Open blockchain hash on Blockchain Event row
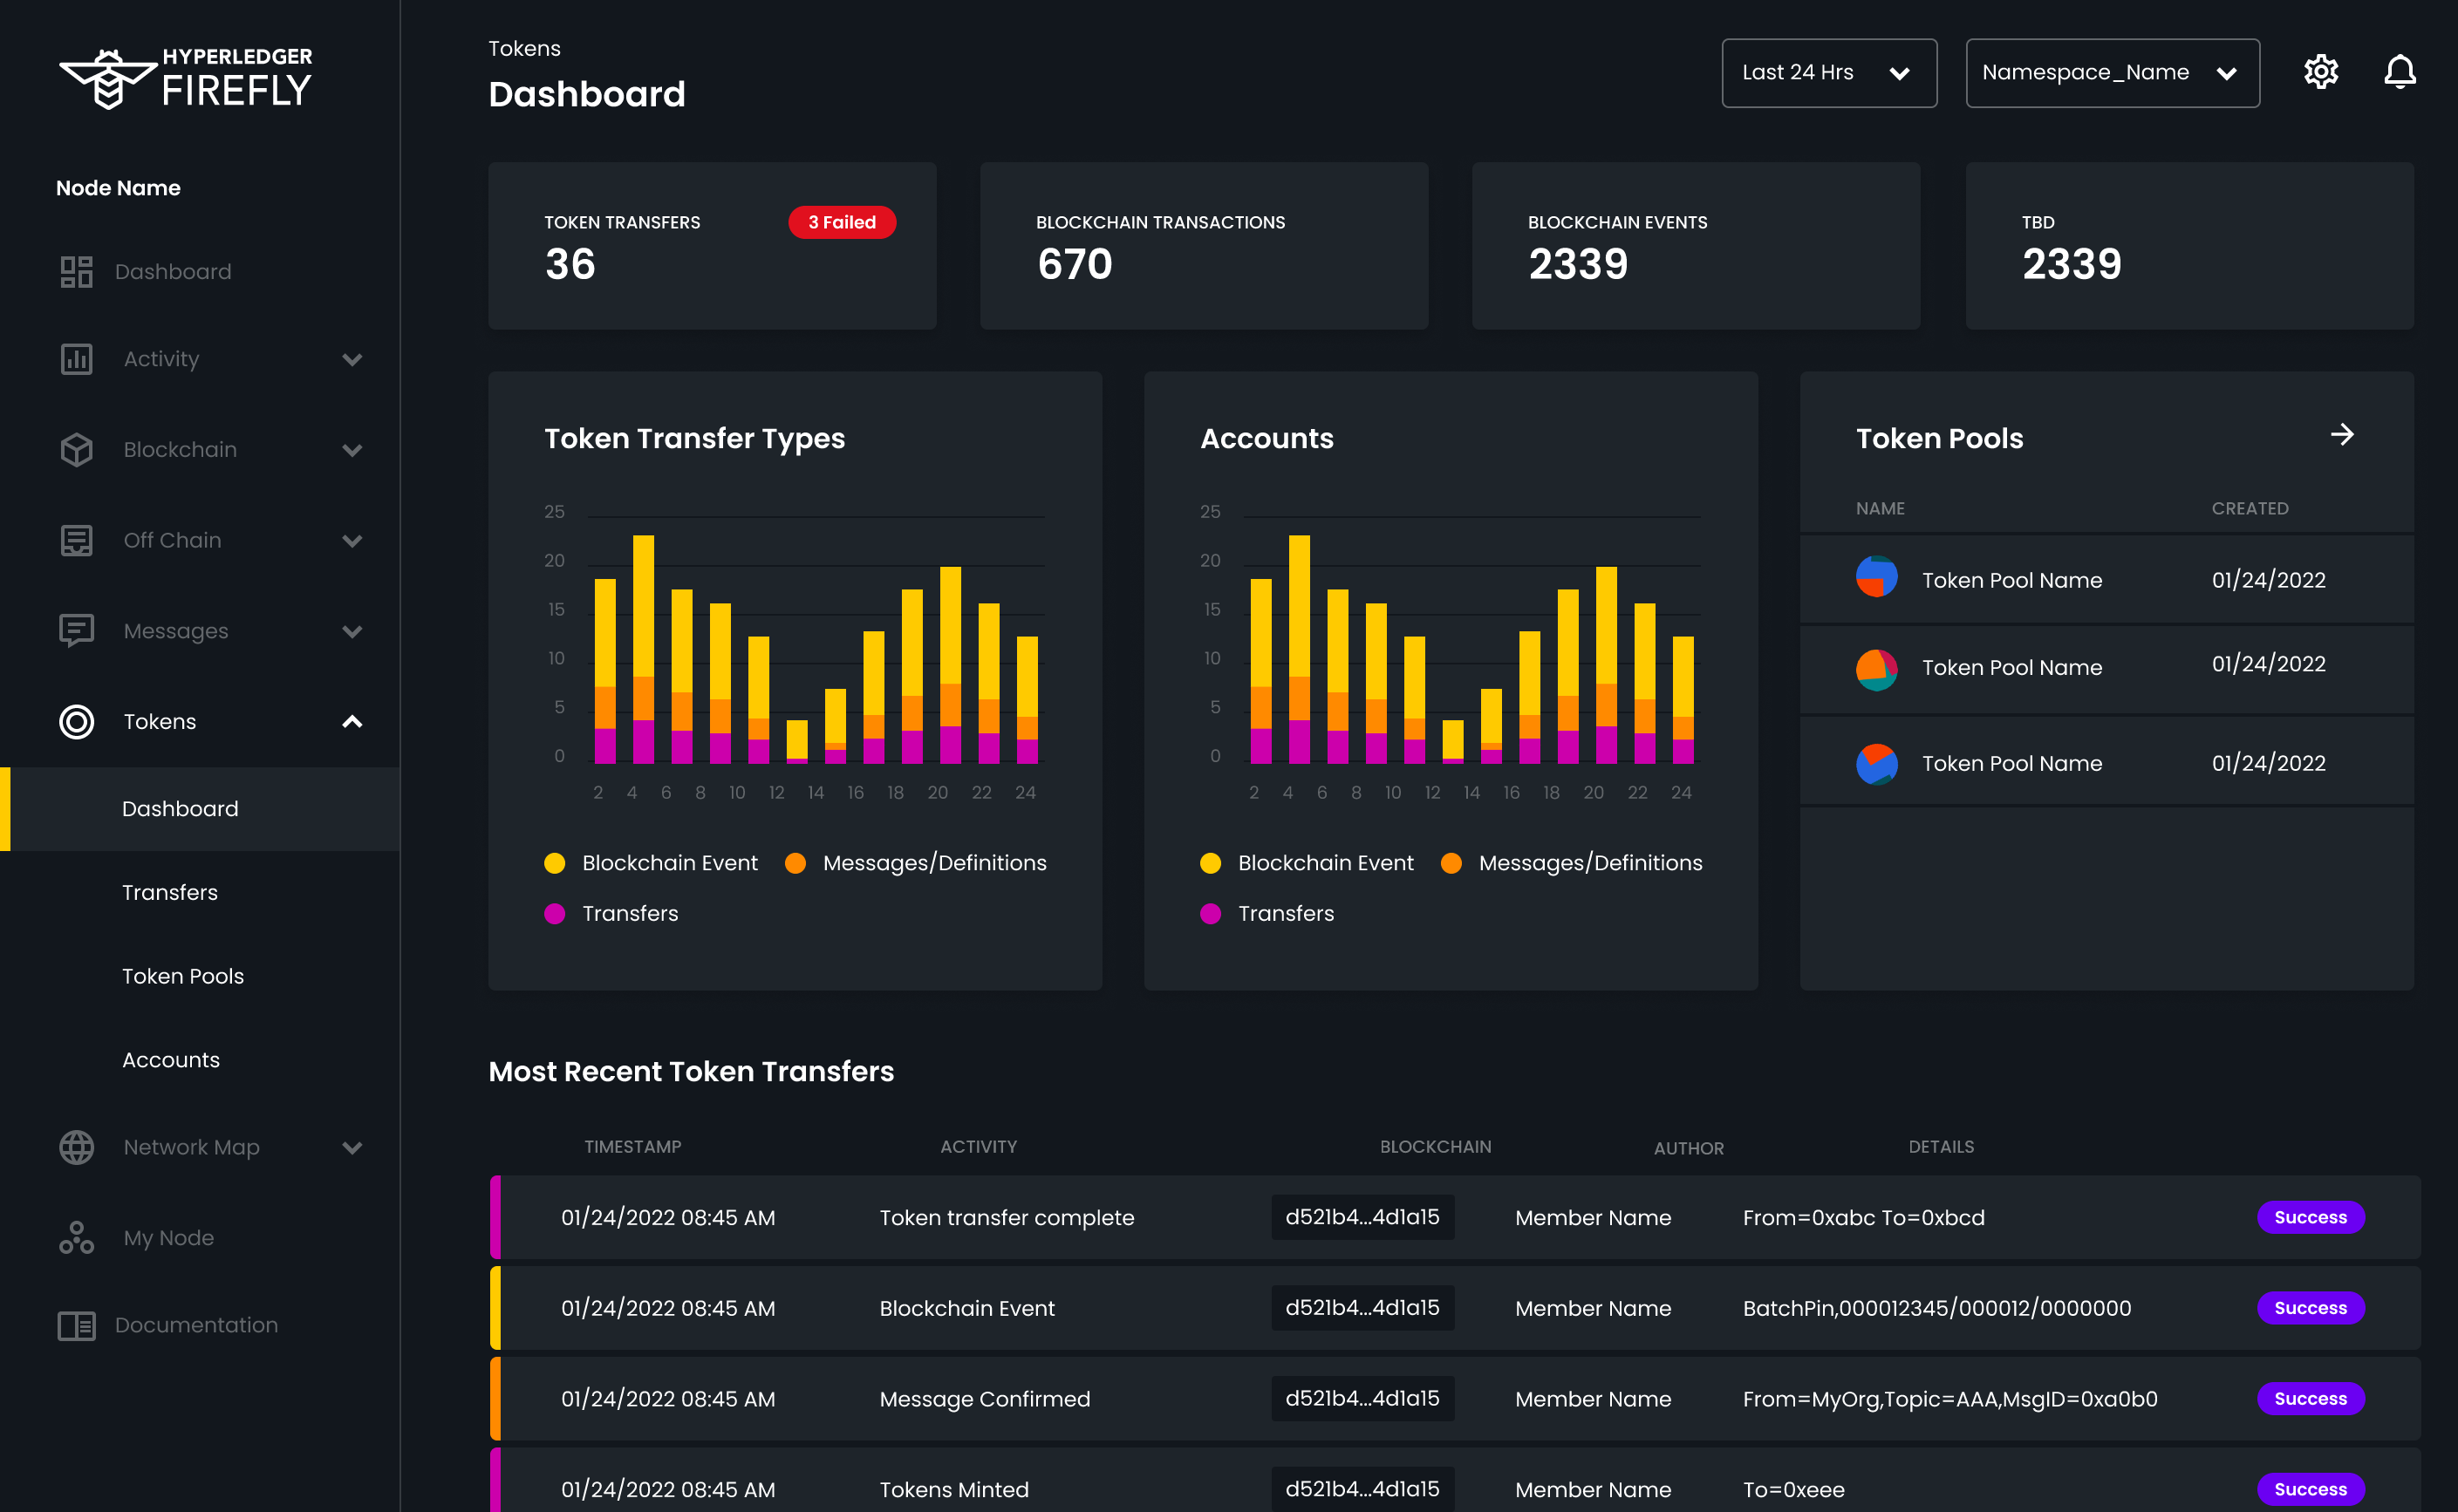The width and height of the screenshot is (2458, 1512). (x=1362, y=1308)
